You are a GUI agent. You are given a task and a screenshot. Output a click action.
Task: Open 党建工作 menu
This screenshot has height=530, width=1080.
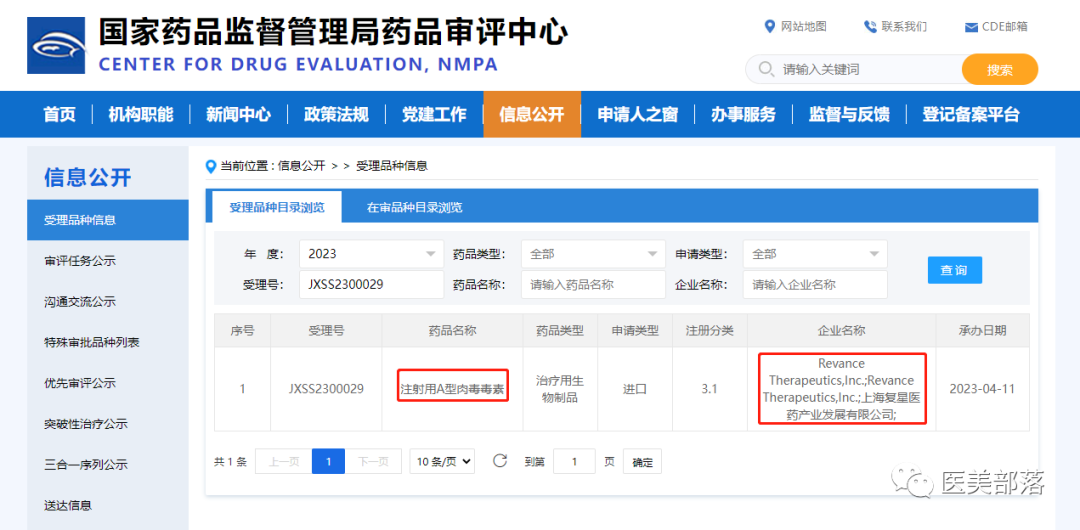[434, 114]
